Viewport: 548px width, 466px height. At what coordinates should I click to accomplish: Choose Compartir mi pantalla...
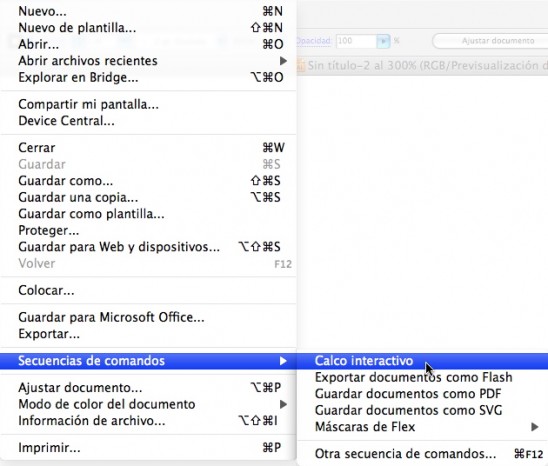pos(148,104)
